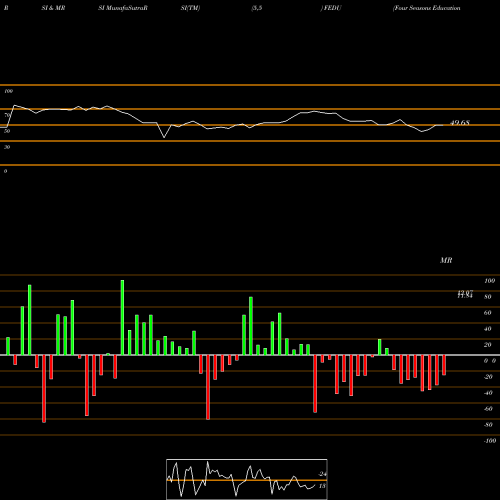The height and width of the screenshot is (500, 500).
Task: Click the -20 label on MR axis
Action: [488, 377]
